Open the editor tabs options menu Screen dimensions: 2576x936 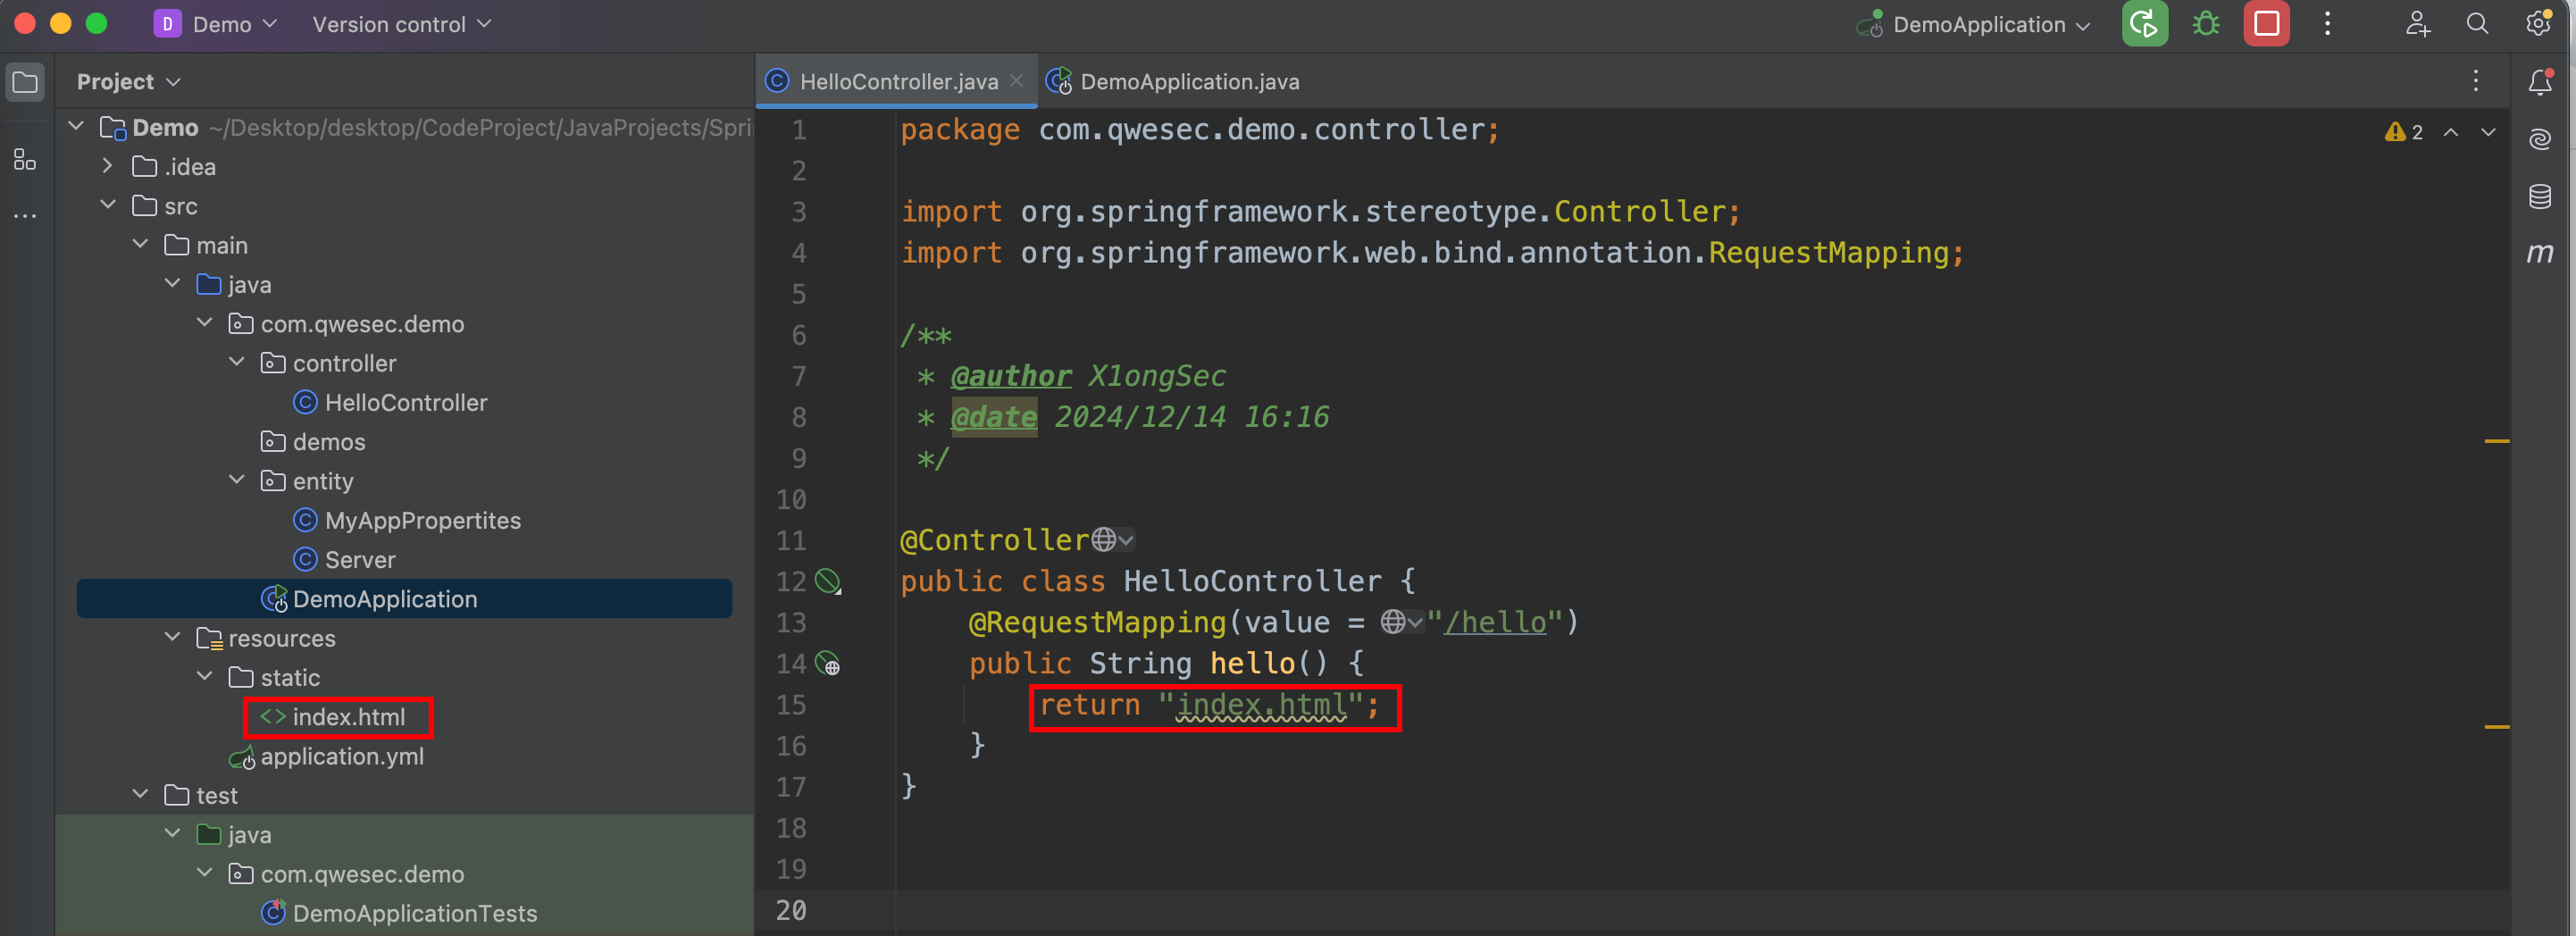pos(2476,82)
